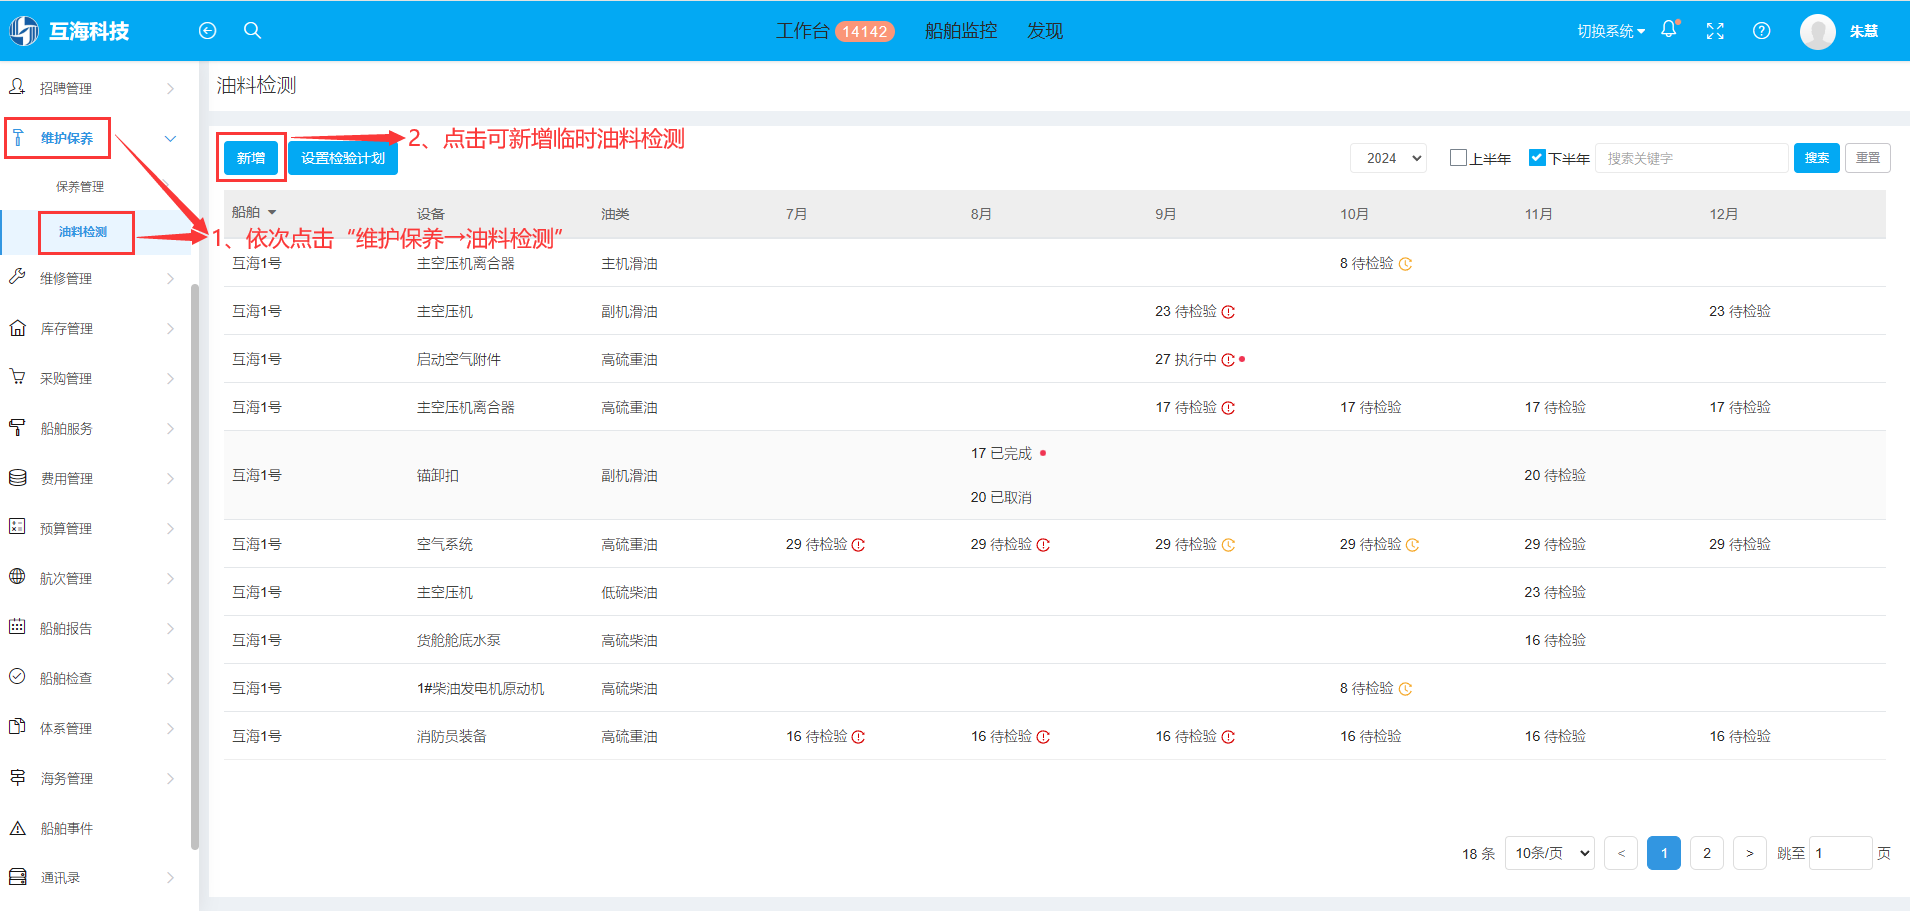Click yellow clock icon beside 主空压机离合器 8 待检验
Image resolution: width=1910 pixels, height=911 pixels.
[x=1405, y=264]
